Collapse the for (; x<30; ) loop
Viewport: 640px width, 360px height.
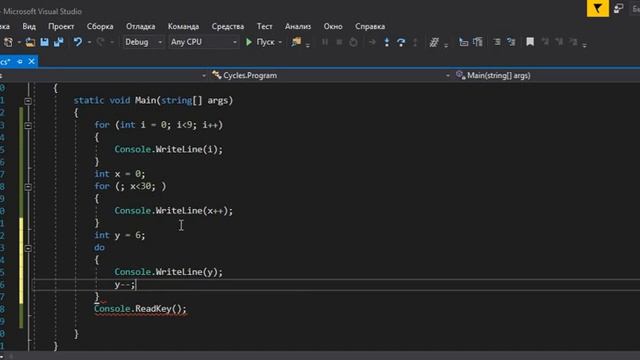click(28, 187)
